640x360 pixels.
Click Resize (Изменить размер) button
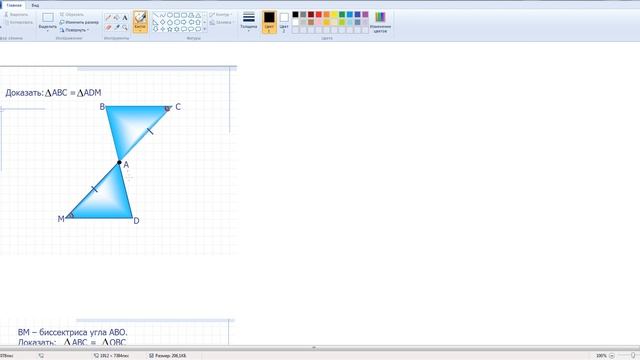79,22
